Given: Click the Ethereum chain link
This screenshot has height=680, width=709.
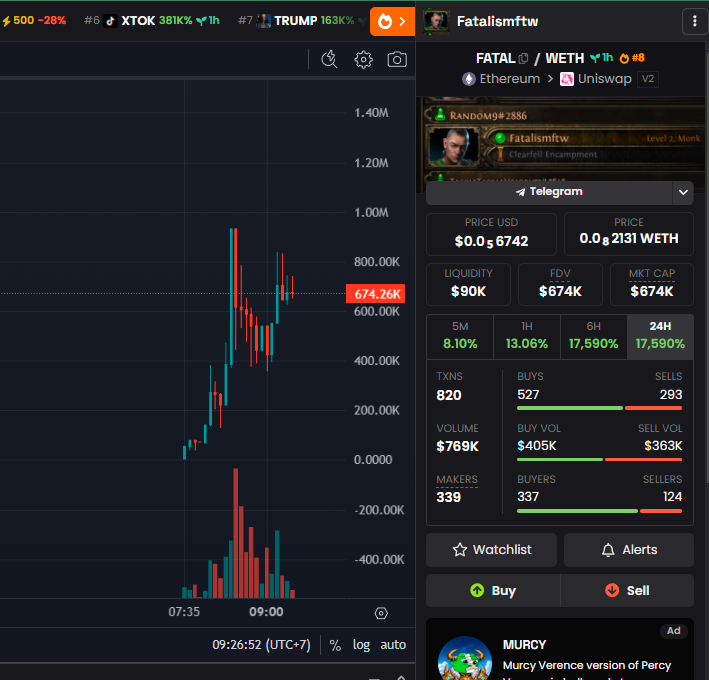Looking at the screenshot, I should point(501,79).
